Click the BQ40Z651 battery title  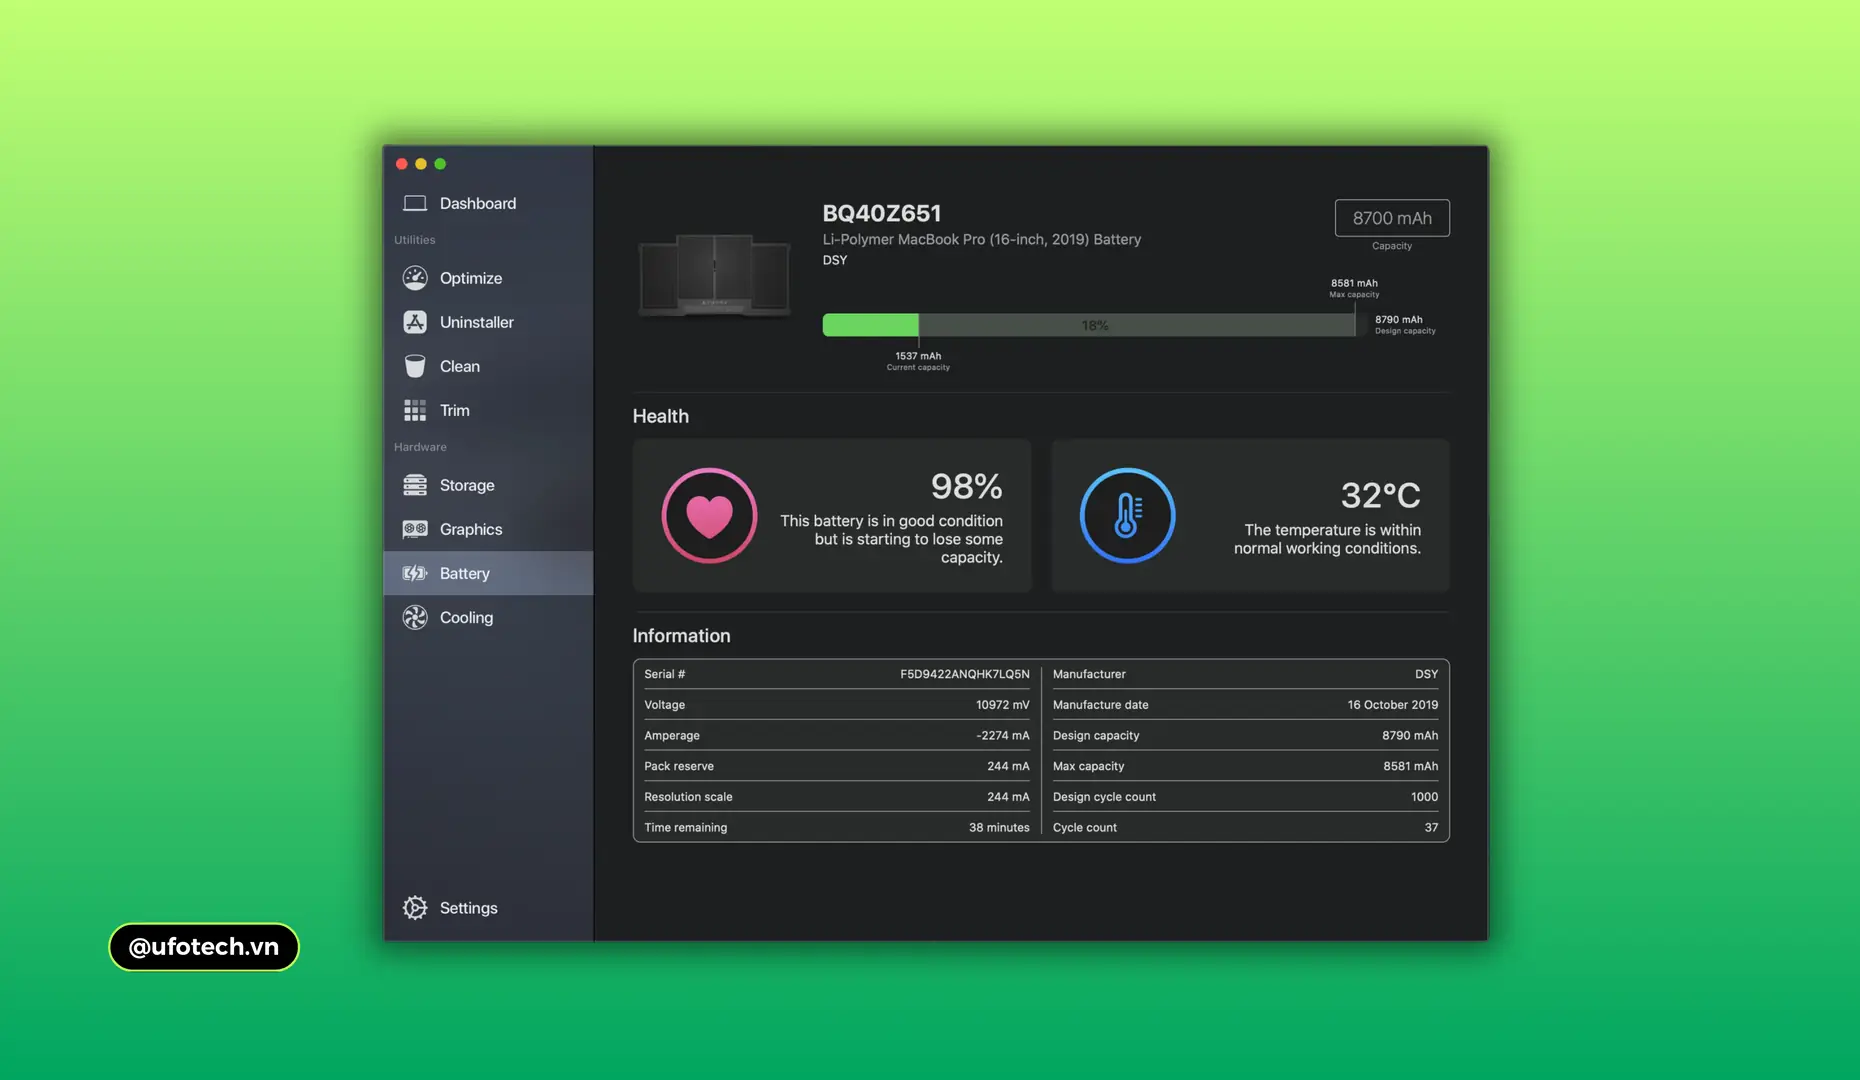pyautogui.click(x=881, y=213)
